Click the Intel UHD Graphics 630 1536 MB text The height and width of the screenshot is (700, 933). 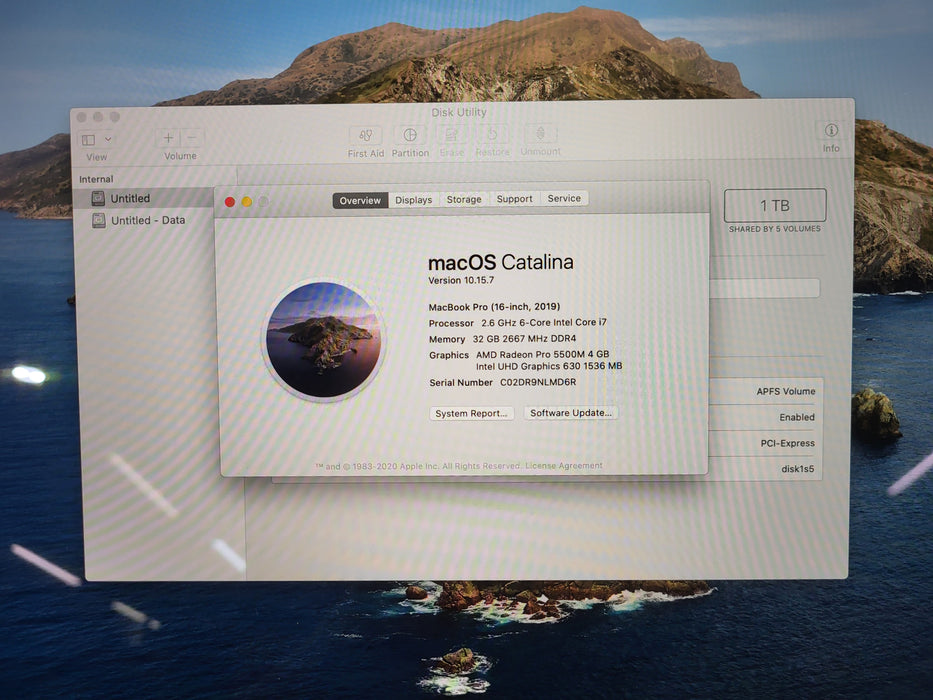(549, 366)
